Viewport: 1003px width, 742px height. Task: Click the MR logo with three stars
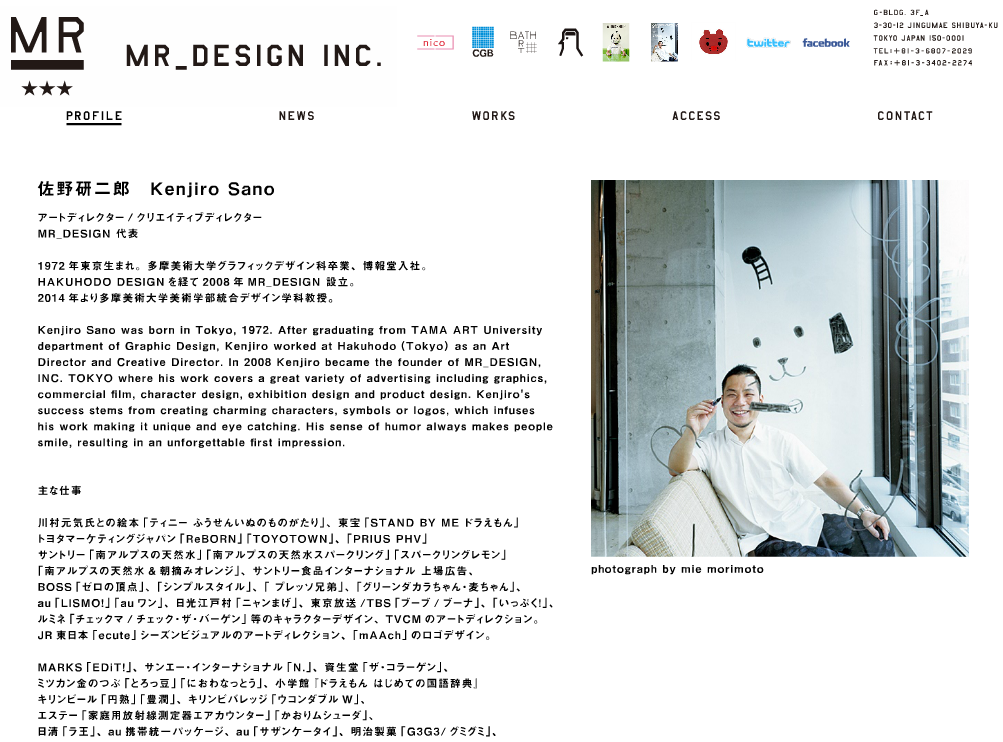(47, 56)
